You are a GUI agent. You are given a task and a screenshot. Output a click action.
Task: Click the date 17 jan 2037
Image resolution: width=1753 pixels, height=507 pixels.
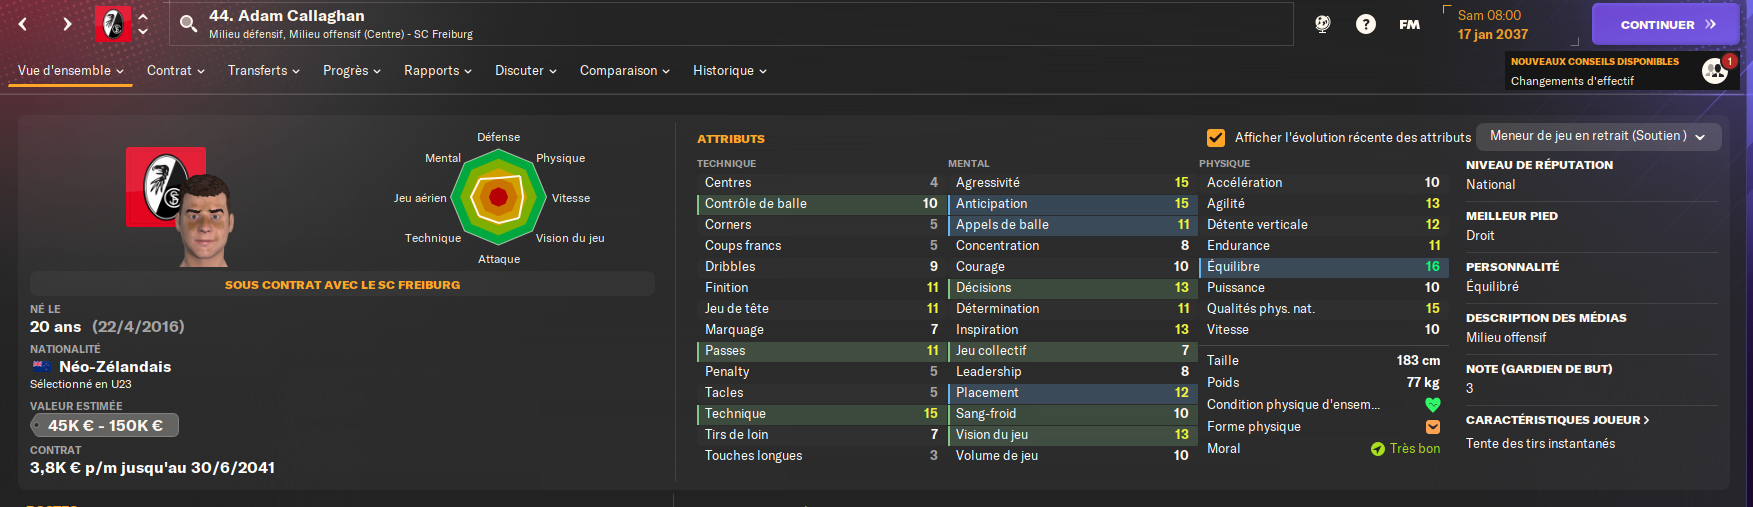(1492, 34)
